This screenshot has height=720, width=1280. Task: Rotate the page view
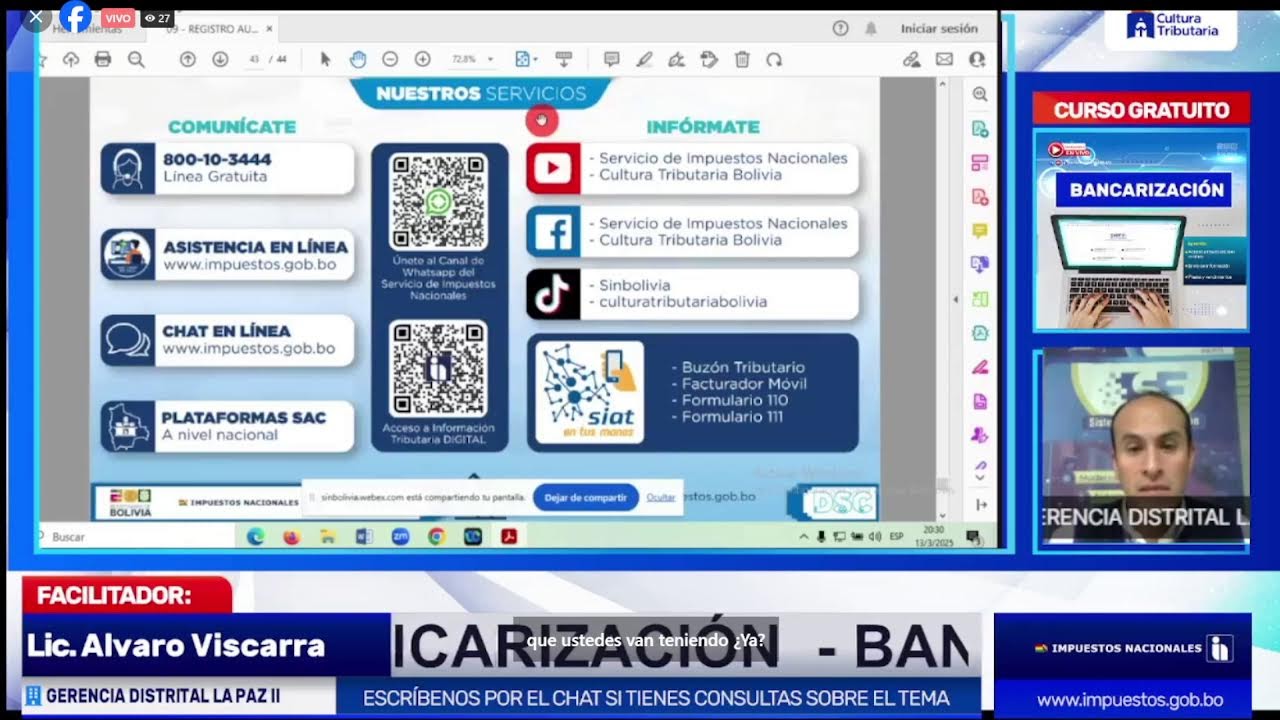(774, 60)
